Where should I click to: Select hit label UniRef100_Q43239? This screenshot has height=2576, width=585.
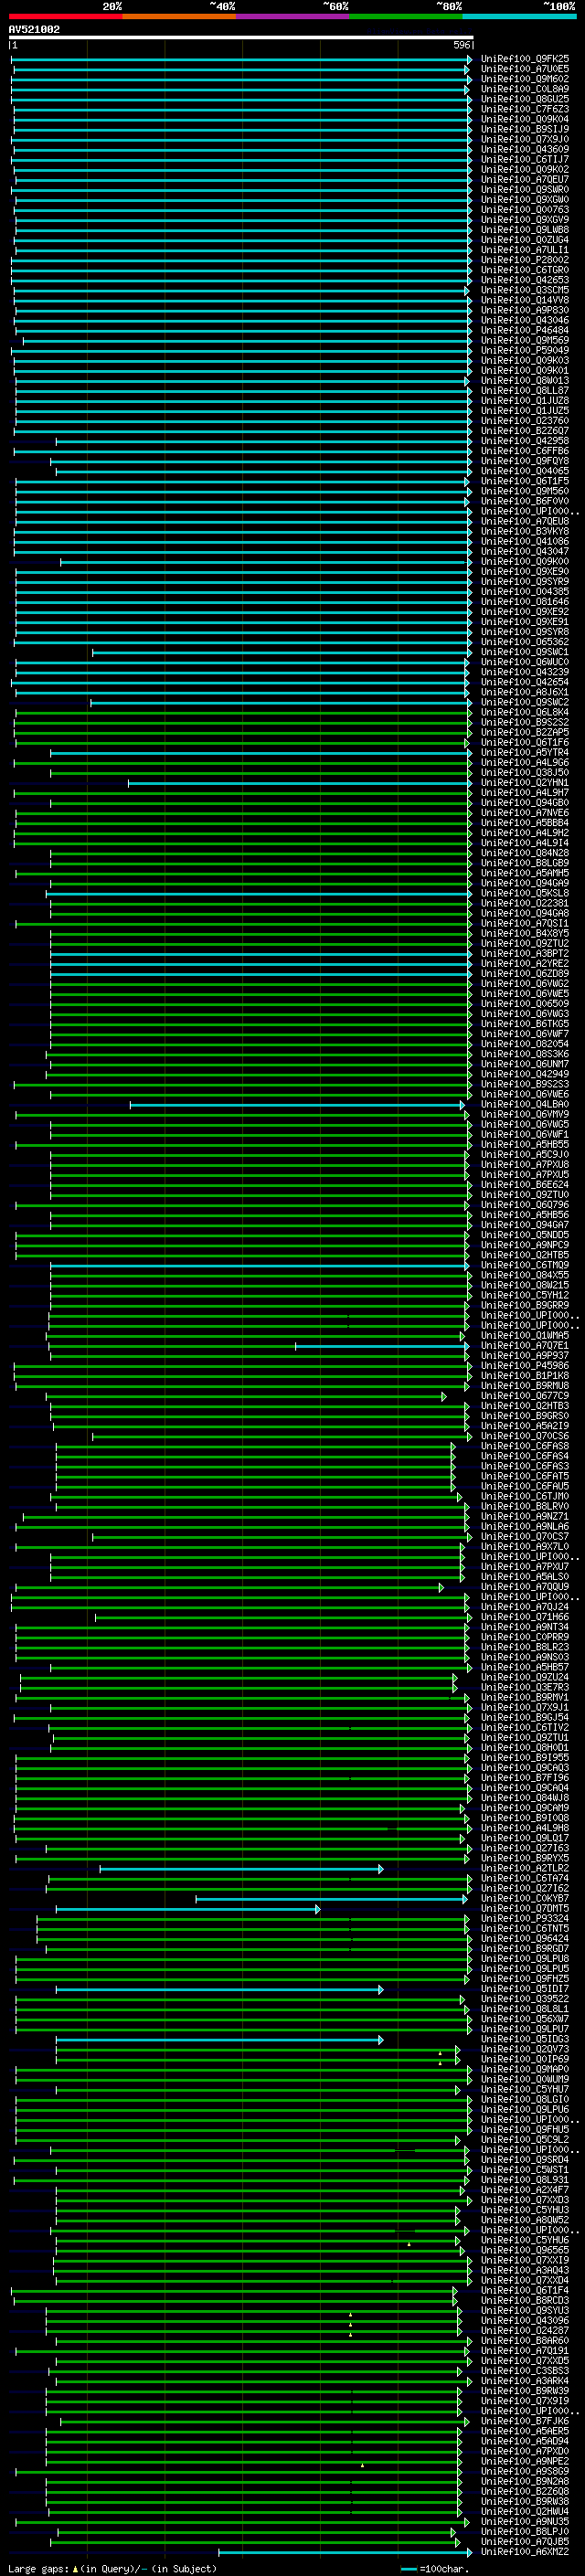point(524,672)
